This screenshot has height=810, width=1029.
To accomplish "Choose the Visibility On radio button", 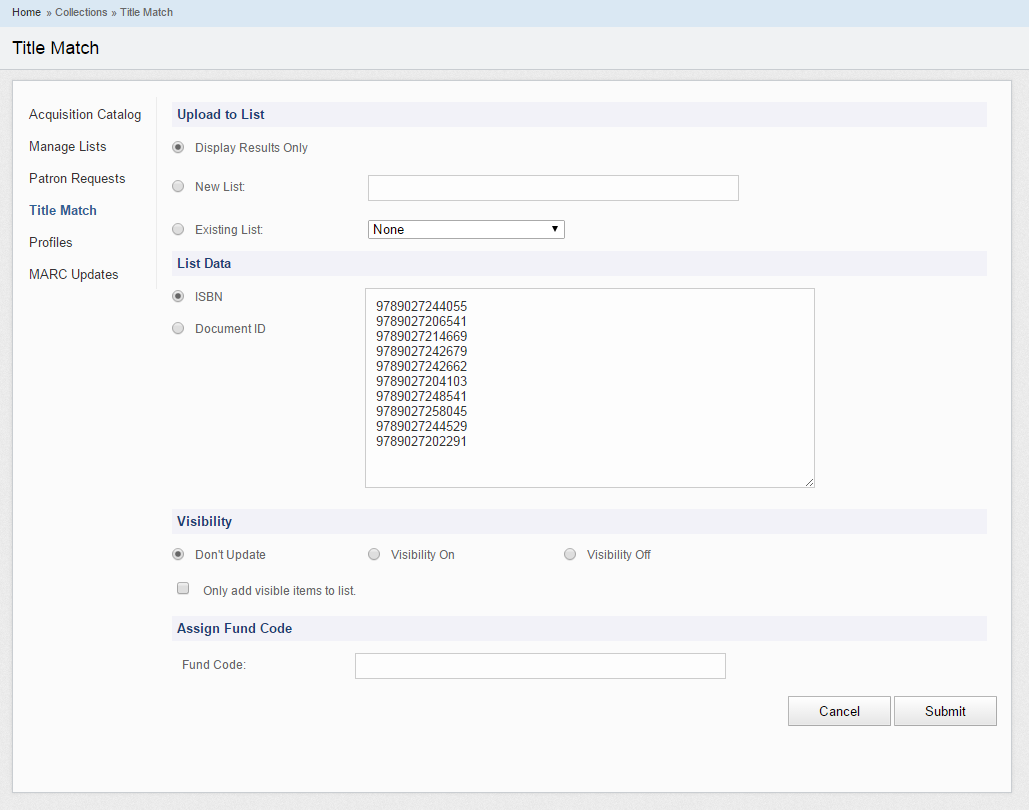I will click(x=374, y=554).
